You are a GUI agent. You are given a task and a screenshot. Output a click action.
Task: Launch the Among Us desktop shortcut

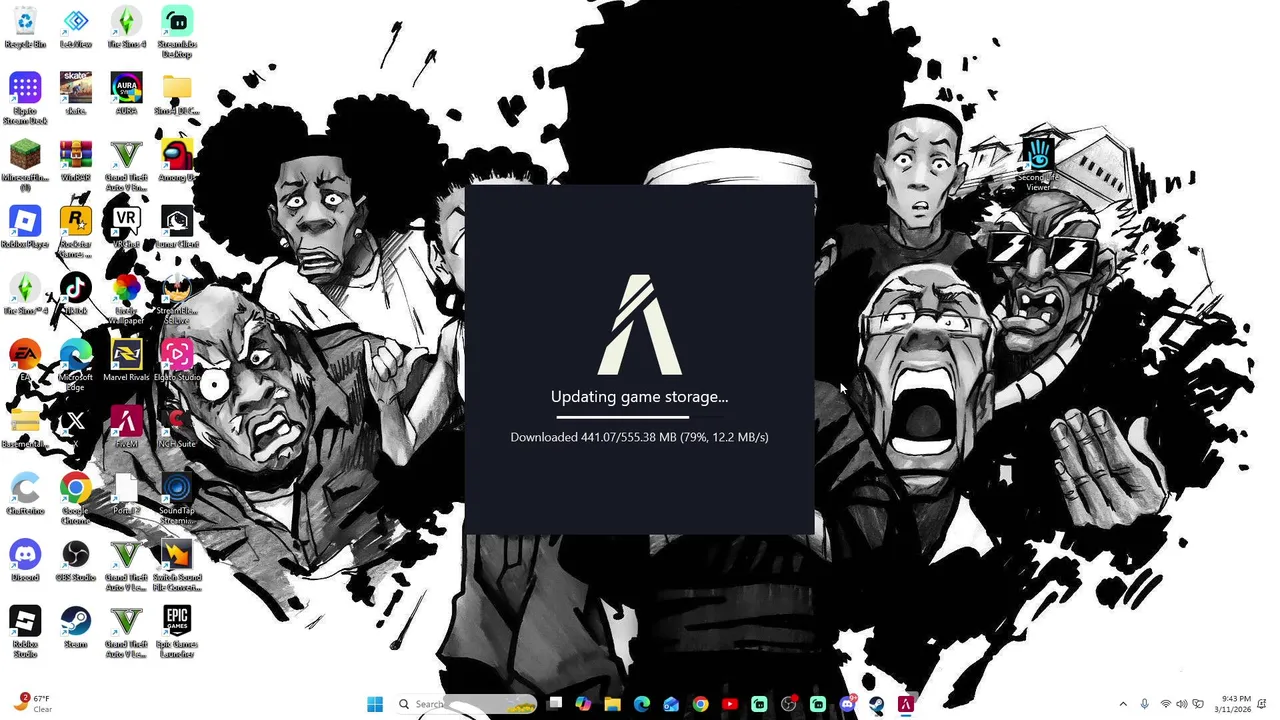(177, 160)
